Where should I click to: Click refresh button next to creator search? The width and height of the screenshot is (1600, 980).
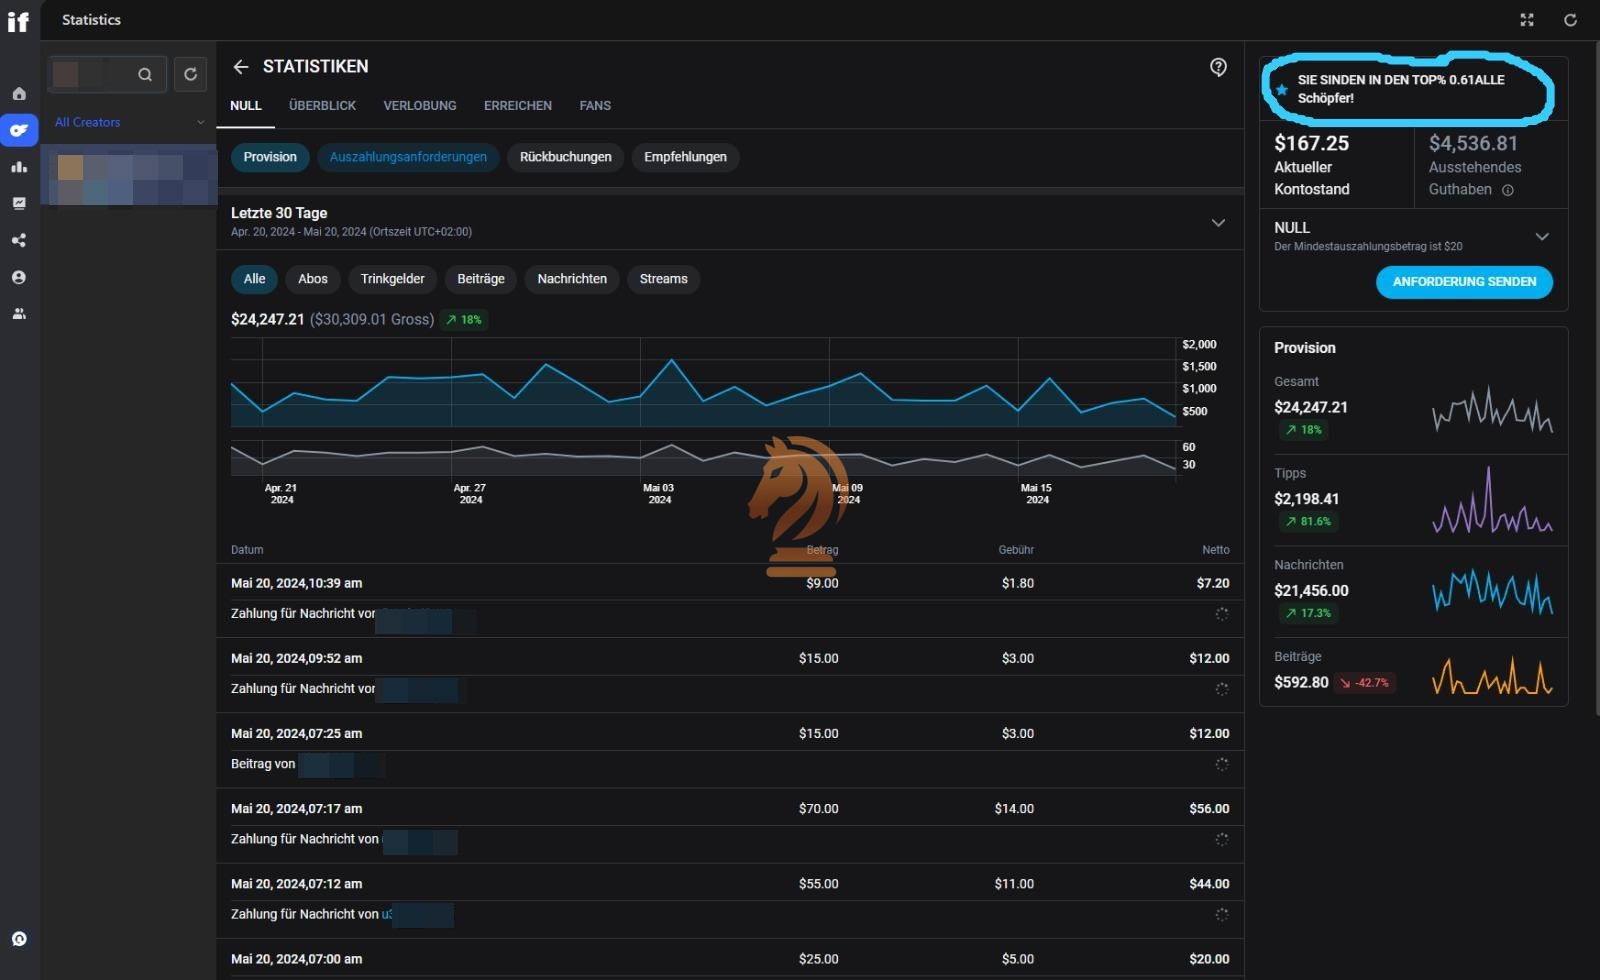(190, 74)
